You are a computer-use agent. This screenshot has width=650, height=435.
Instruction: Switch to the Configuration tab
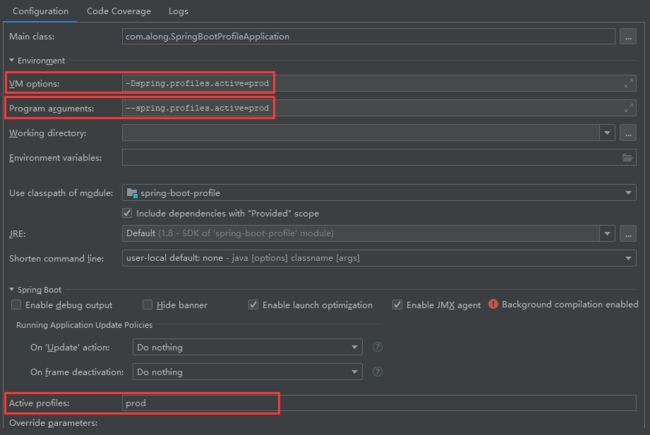40,11
